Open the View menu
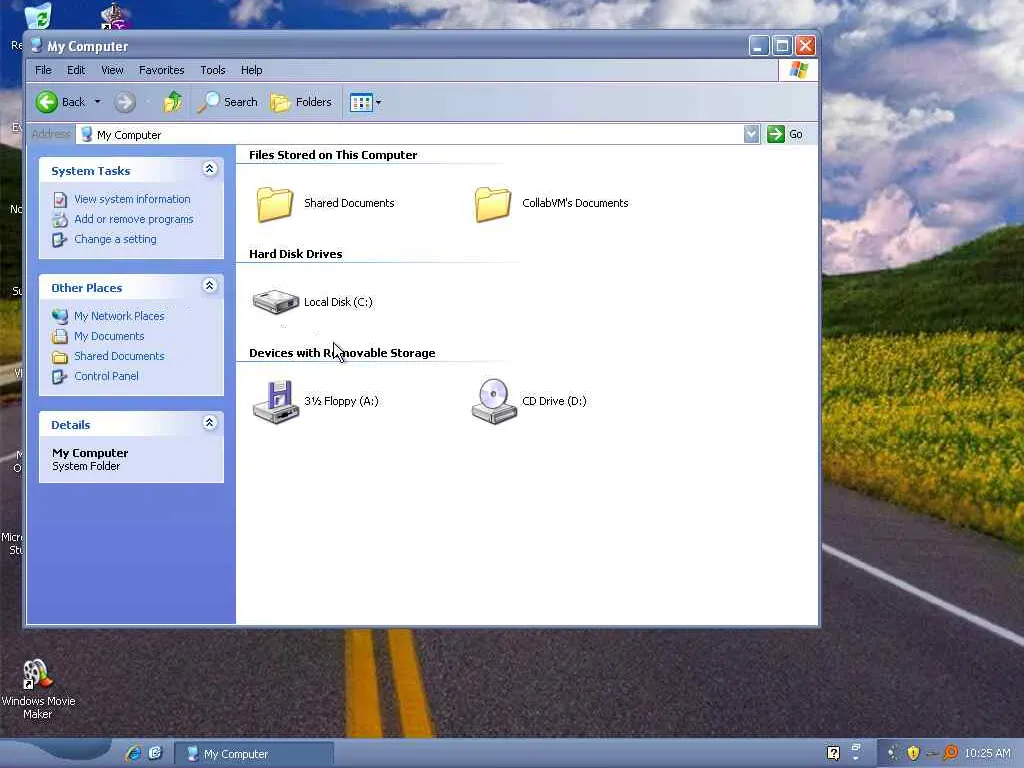 point(112,70)
